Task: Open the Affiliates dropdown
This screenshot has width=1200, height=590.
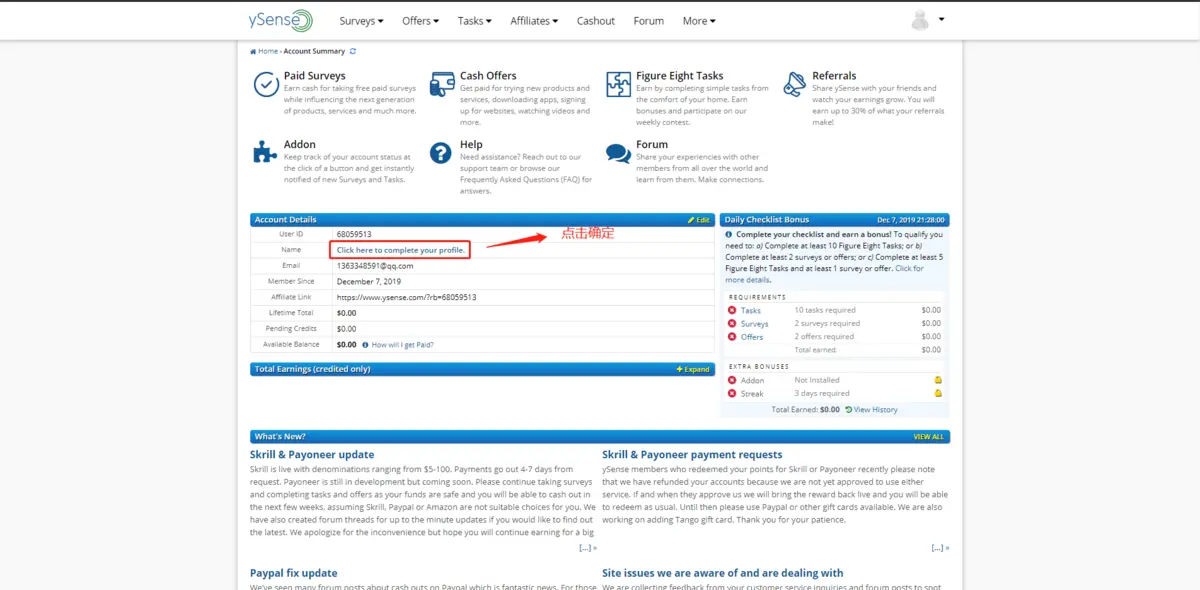Action: click(534, 21)
